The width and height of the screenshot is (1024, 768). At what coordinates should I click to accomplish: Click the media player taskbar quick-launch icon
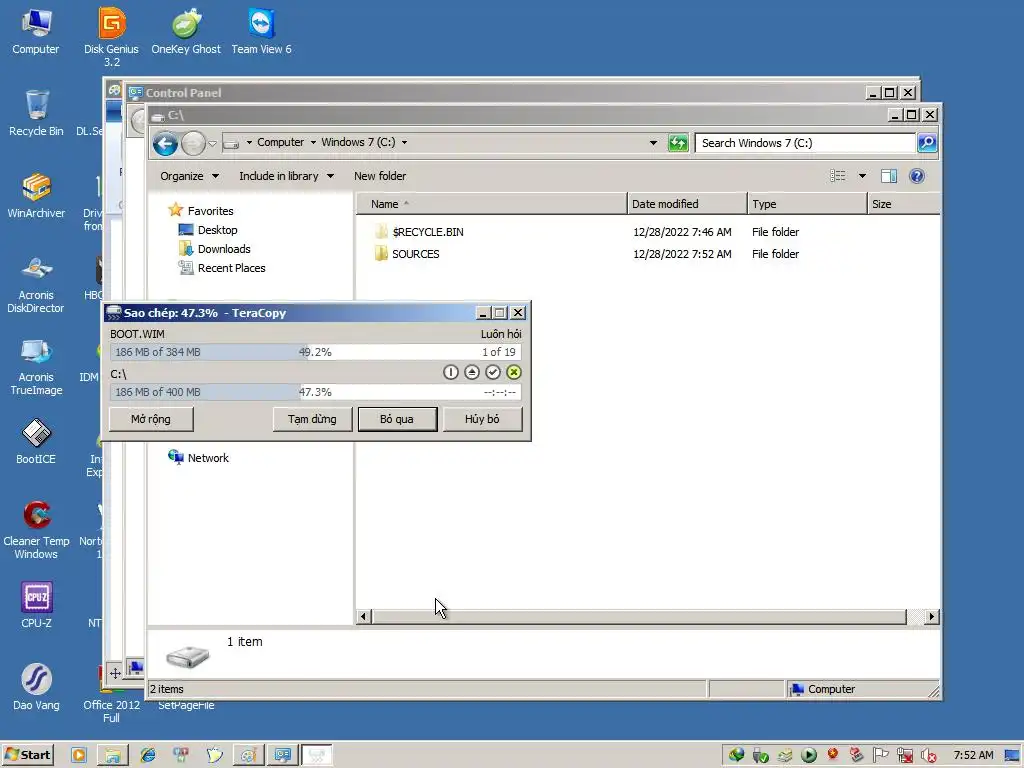79,755
